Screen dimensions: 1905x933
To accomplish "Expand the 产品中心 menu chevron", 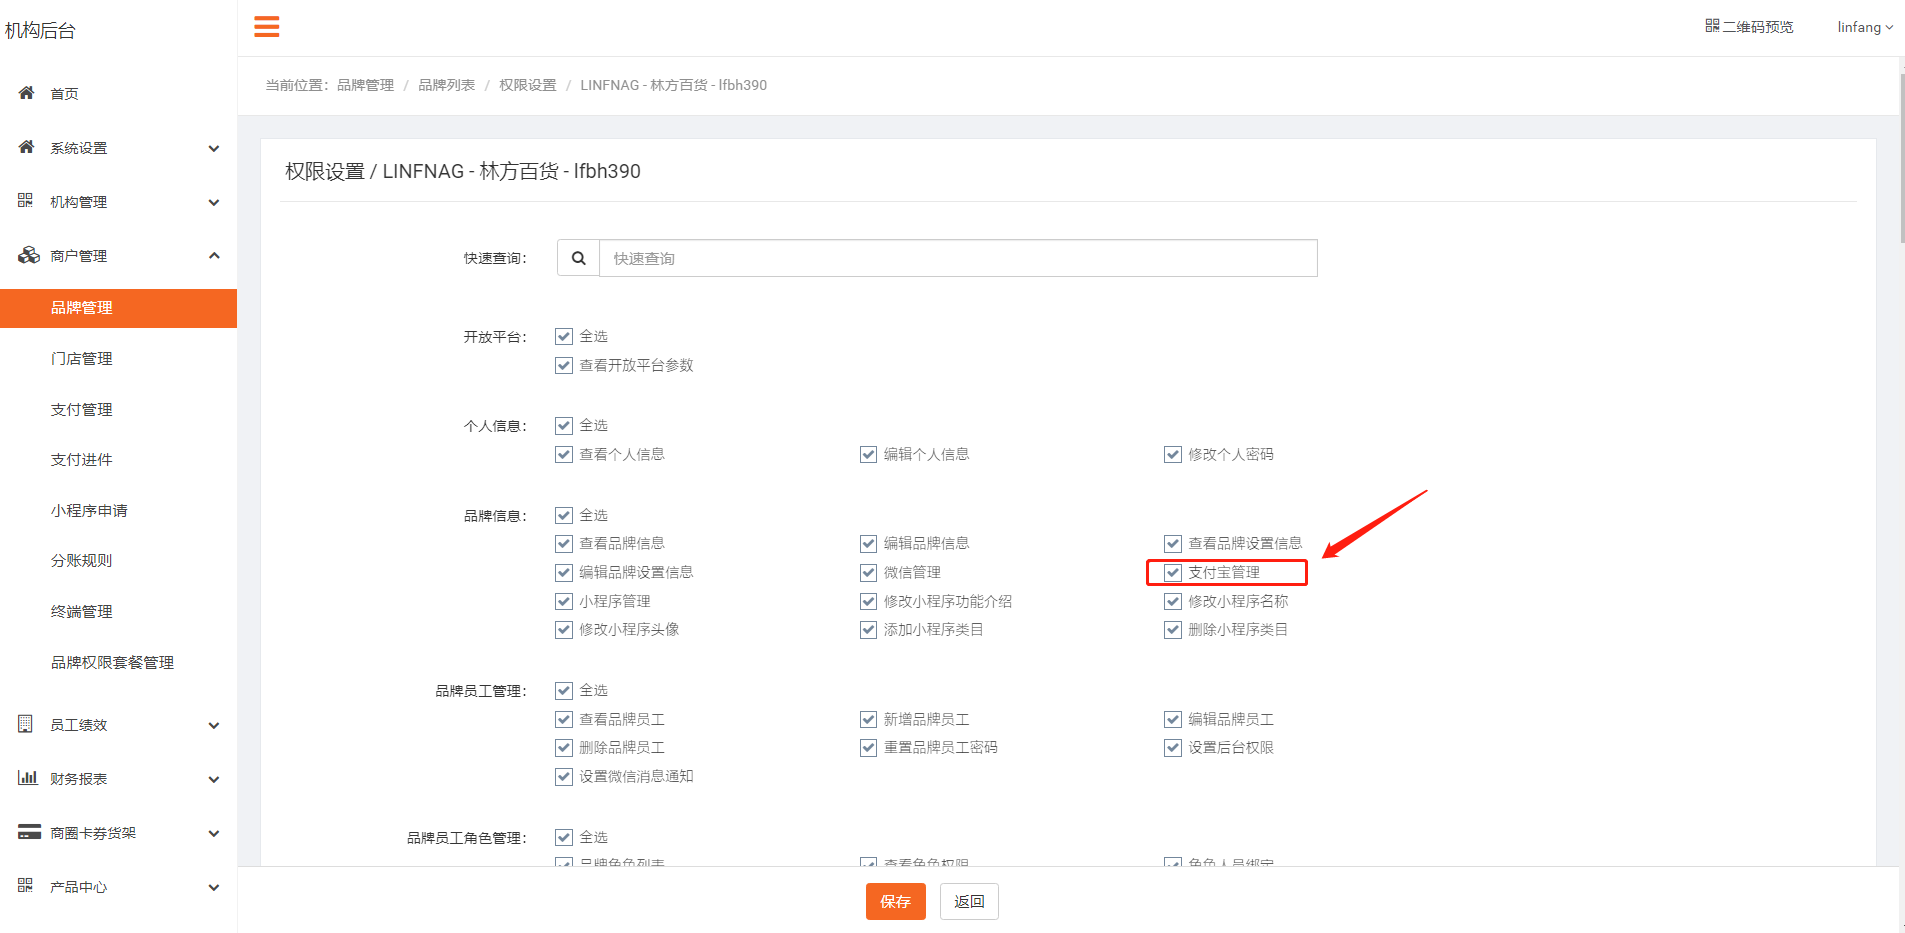I will point(214,887).
